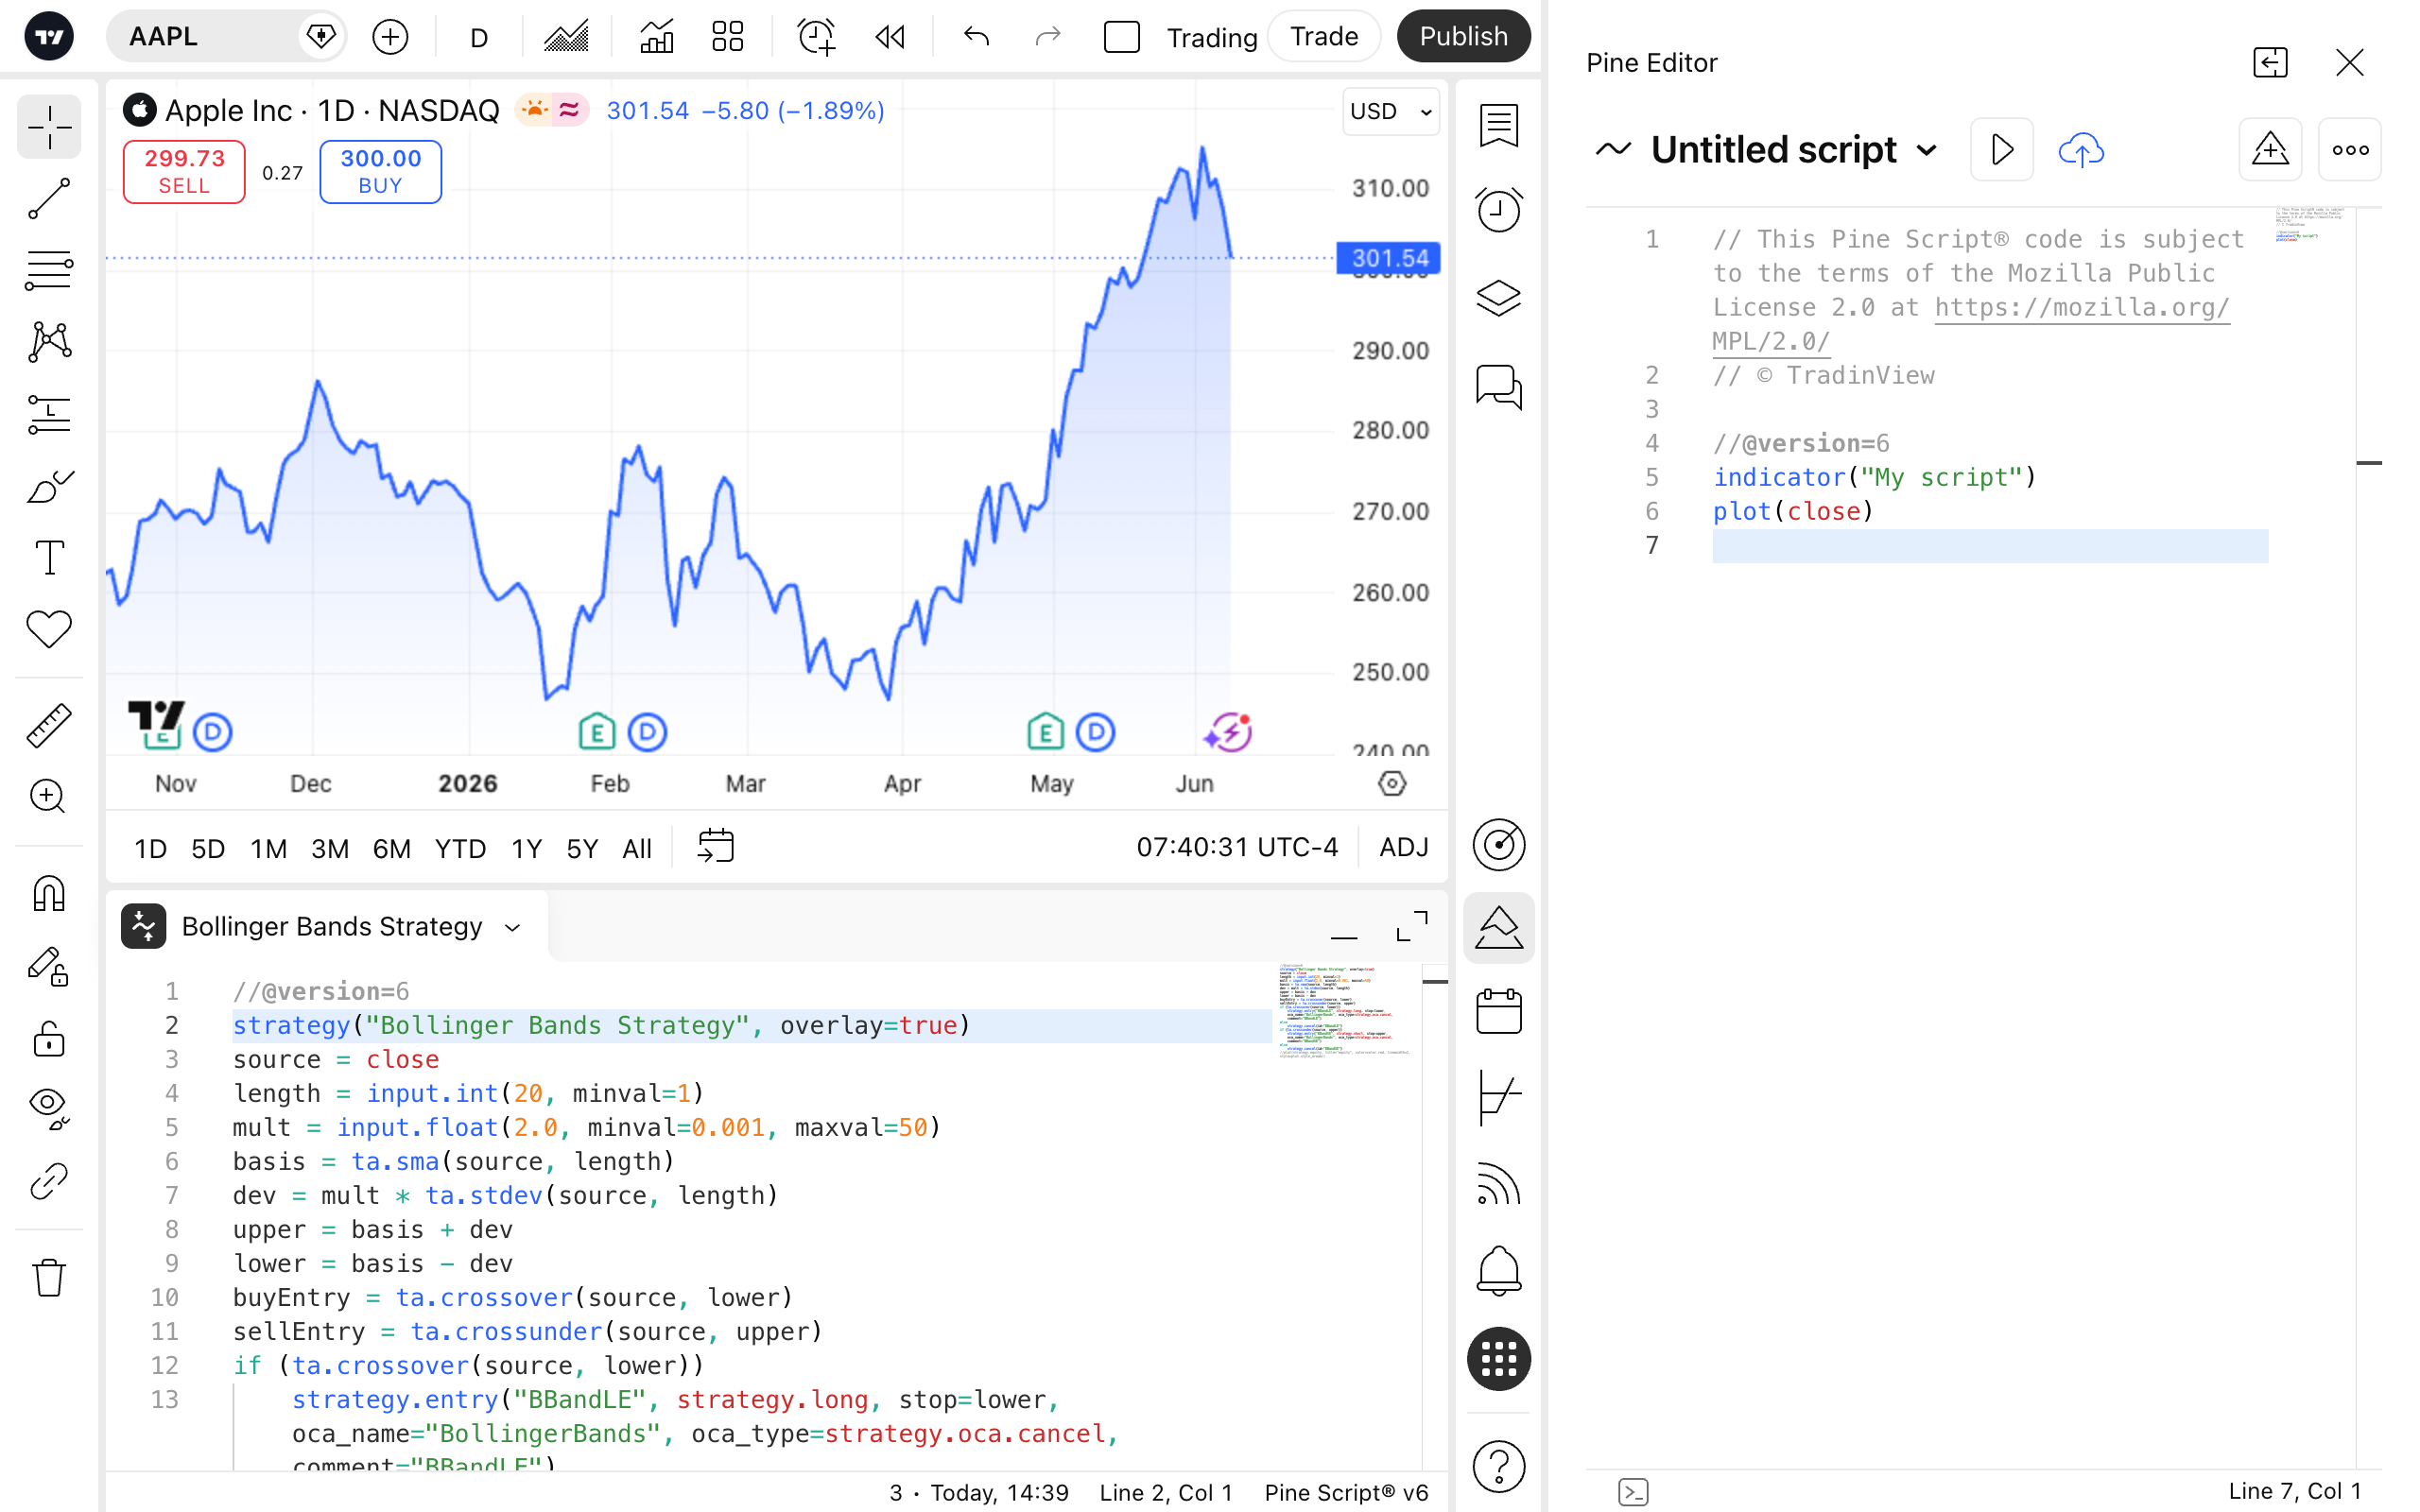Select the layout setup square icon
The width and height of the screenshot is (2420, 1512).
pos(1121,37)
